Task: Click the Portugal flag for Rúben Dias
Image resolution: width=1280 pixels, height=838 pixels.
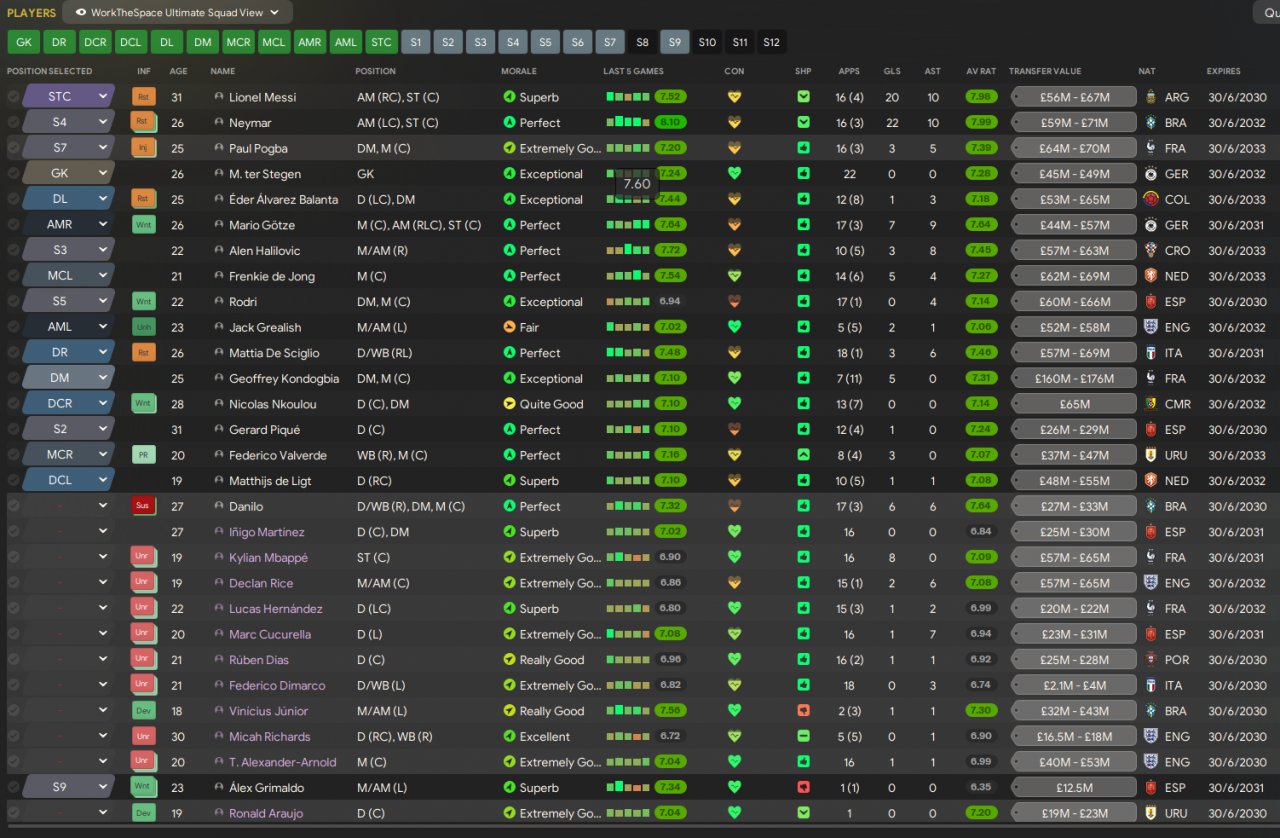Action: (x=1151, y=660)
